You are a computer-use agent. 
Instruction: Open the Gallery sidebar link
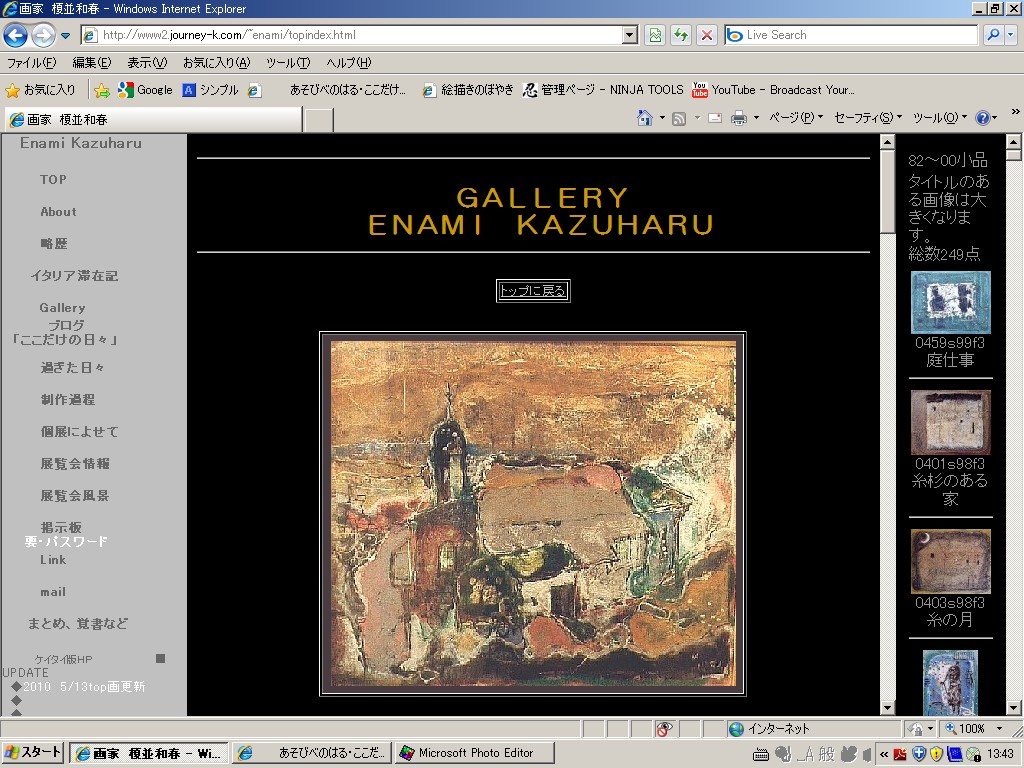click(62, 308)
